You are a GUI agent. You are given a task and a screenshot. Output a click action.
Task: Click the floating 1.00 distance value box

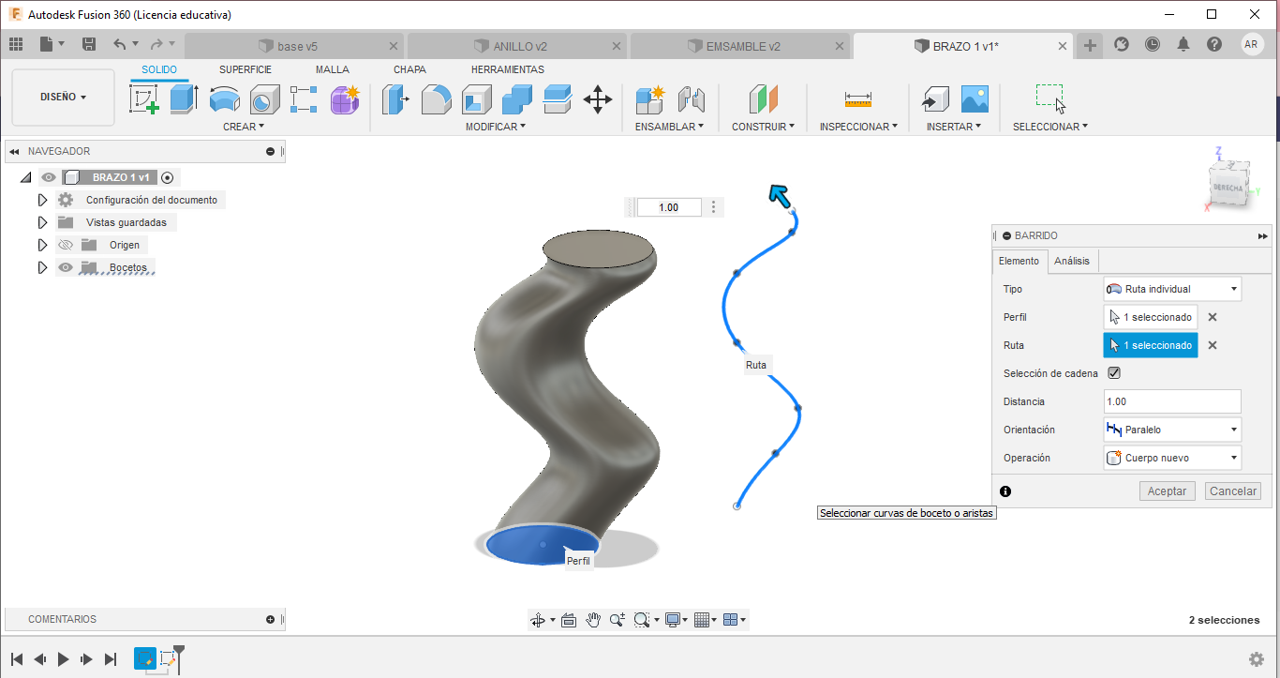[x=669, y=207]
